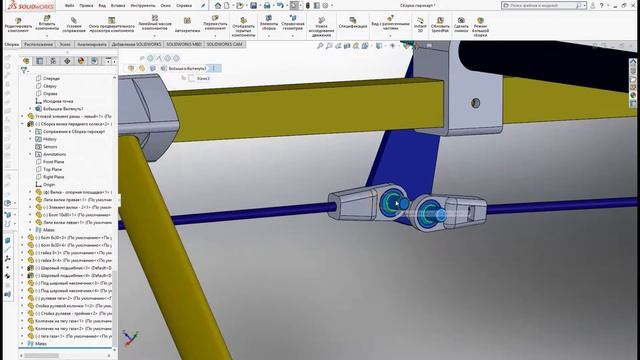Toggle the Instant3D tool
This screenshot has width=640, height=360.
point(420,25)
